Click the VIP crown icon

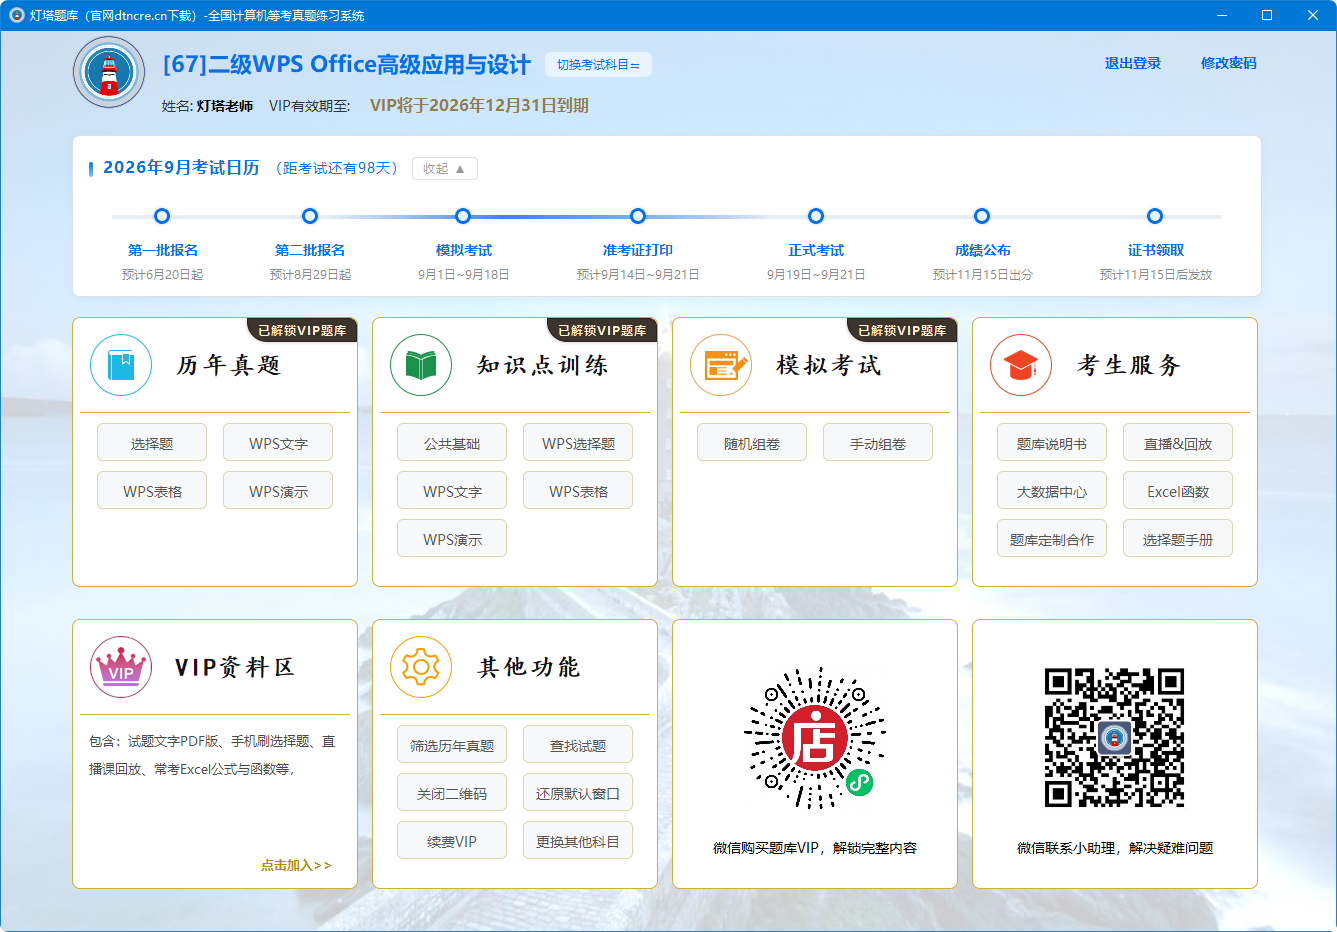click(x=121, y=667)
